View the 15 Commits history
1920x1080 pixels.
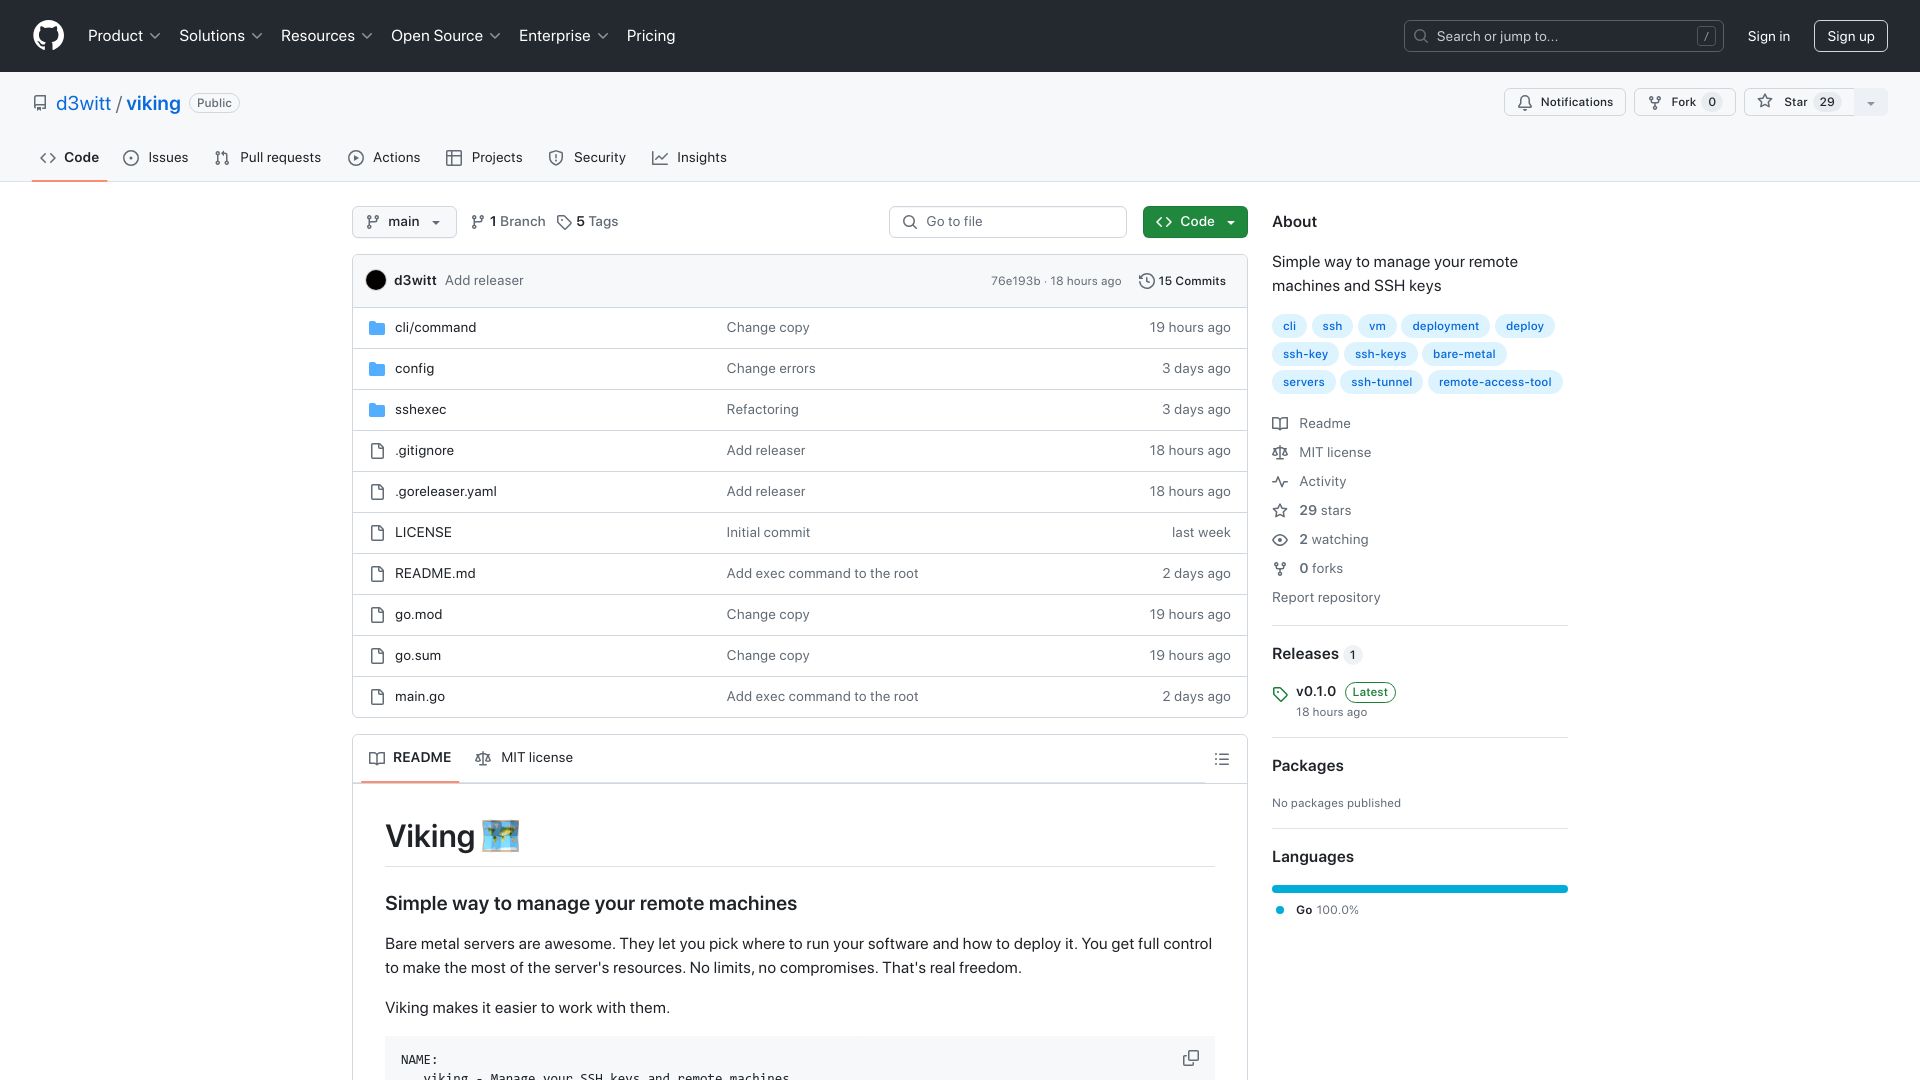tap(1182, 281)
